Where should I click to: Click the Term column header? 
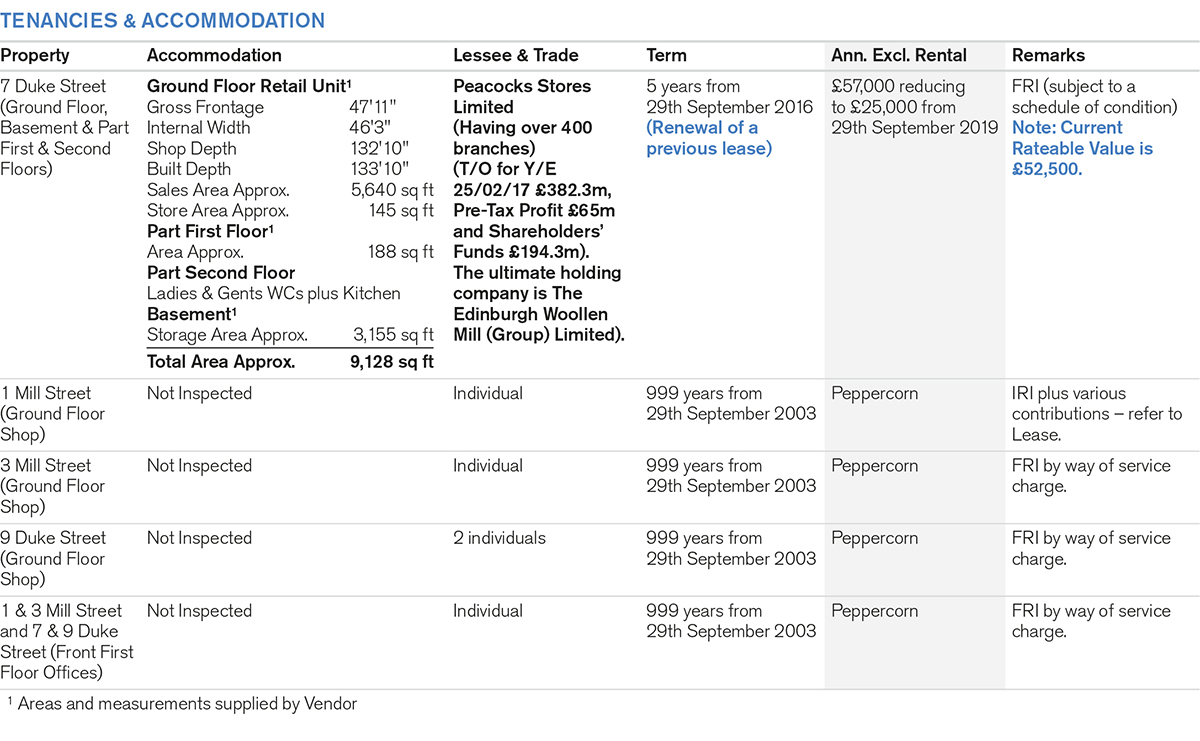pyautogui.click(x=666, y=56)
